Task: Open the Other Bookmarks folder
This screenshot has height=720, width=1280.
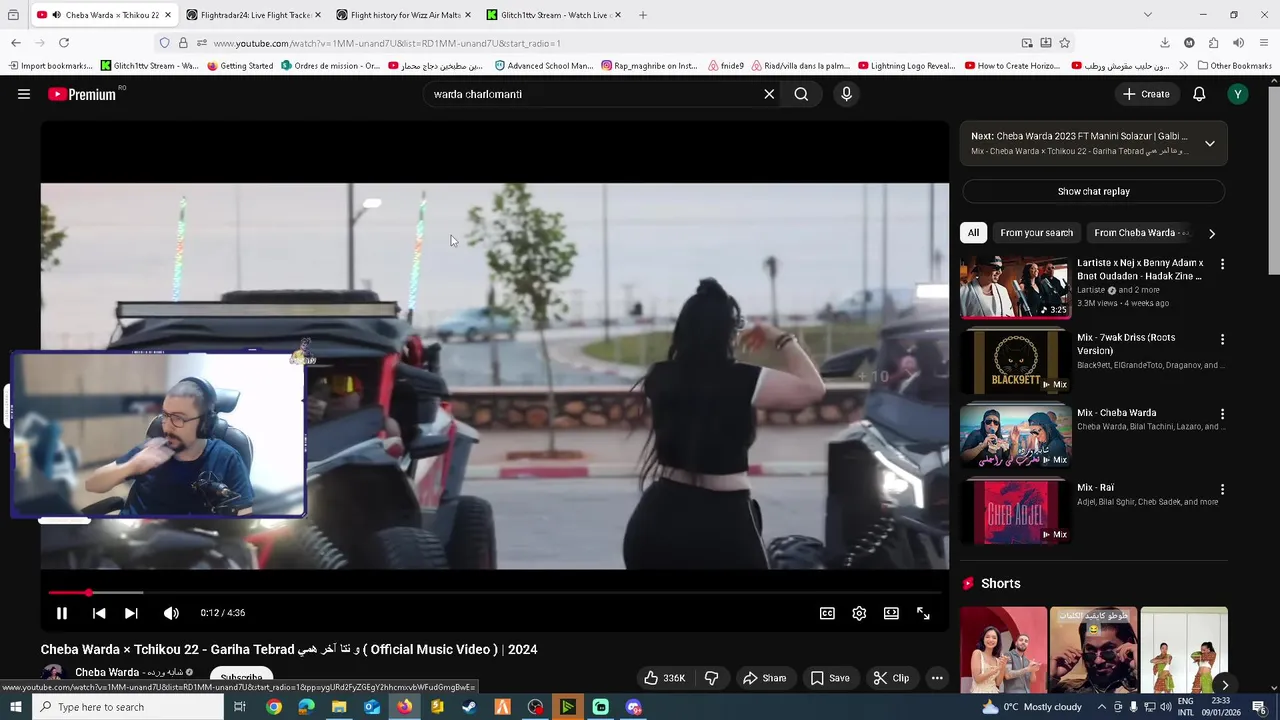Action: click(1233, 66)
